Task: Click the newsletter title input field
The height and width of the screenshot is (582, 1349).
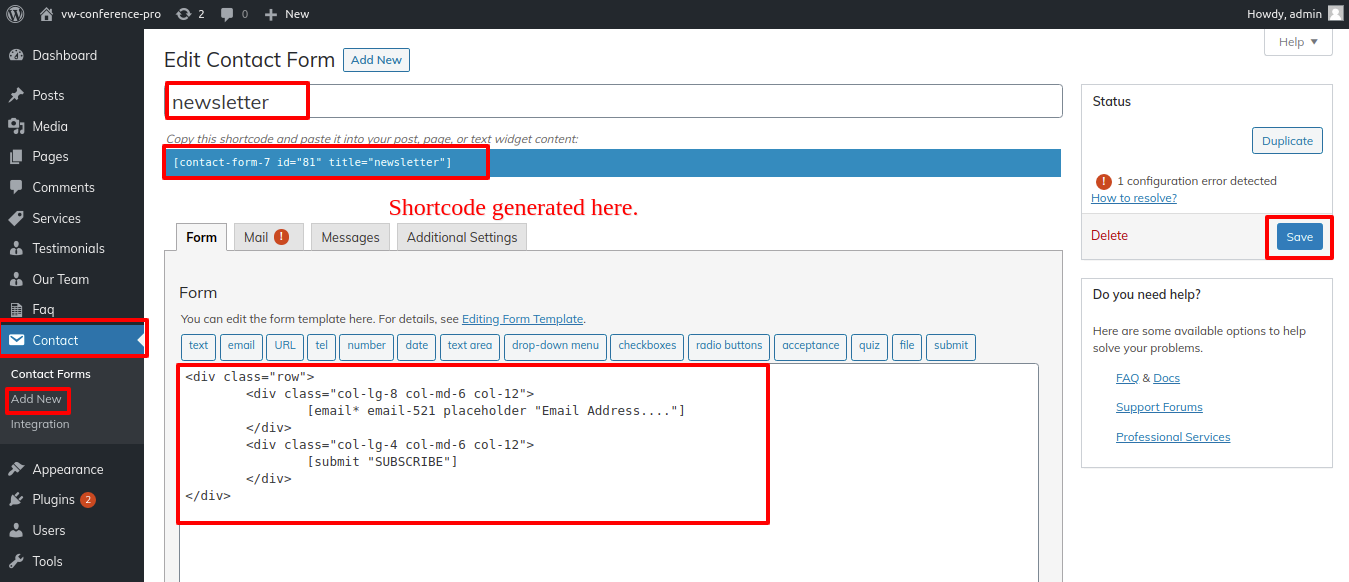Action: click(612, 101)
